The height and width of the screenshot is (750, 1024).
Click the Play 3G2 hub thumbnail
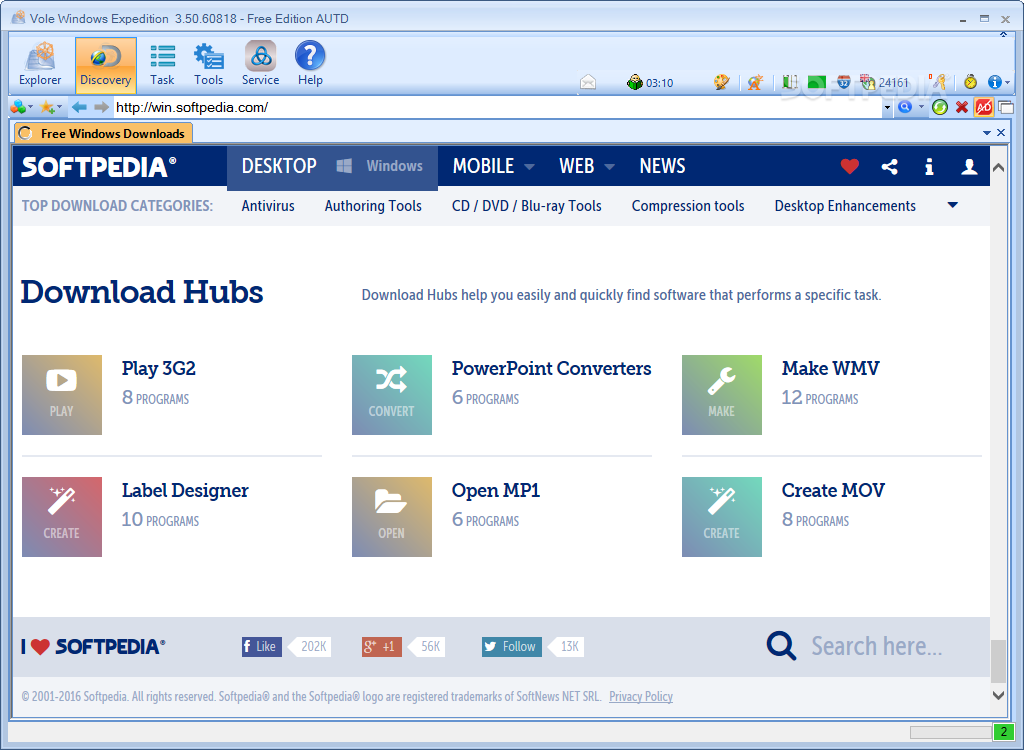(62, 395)
